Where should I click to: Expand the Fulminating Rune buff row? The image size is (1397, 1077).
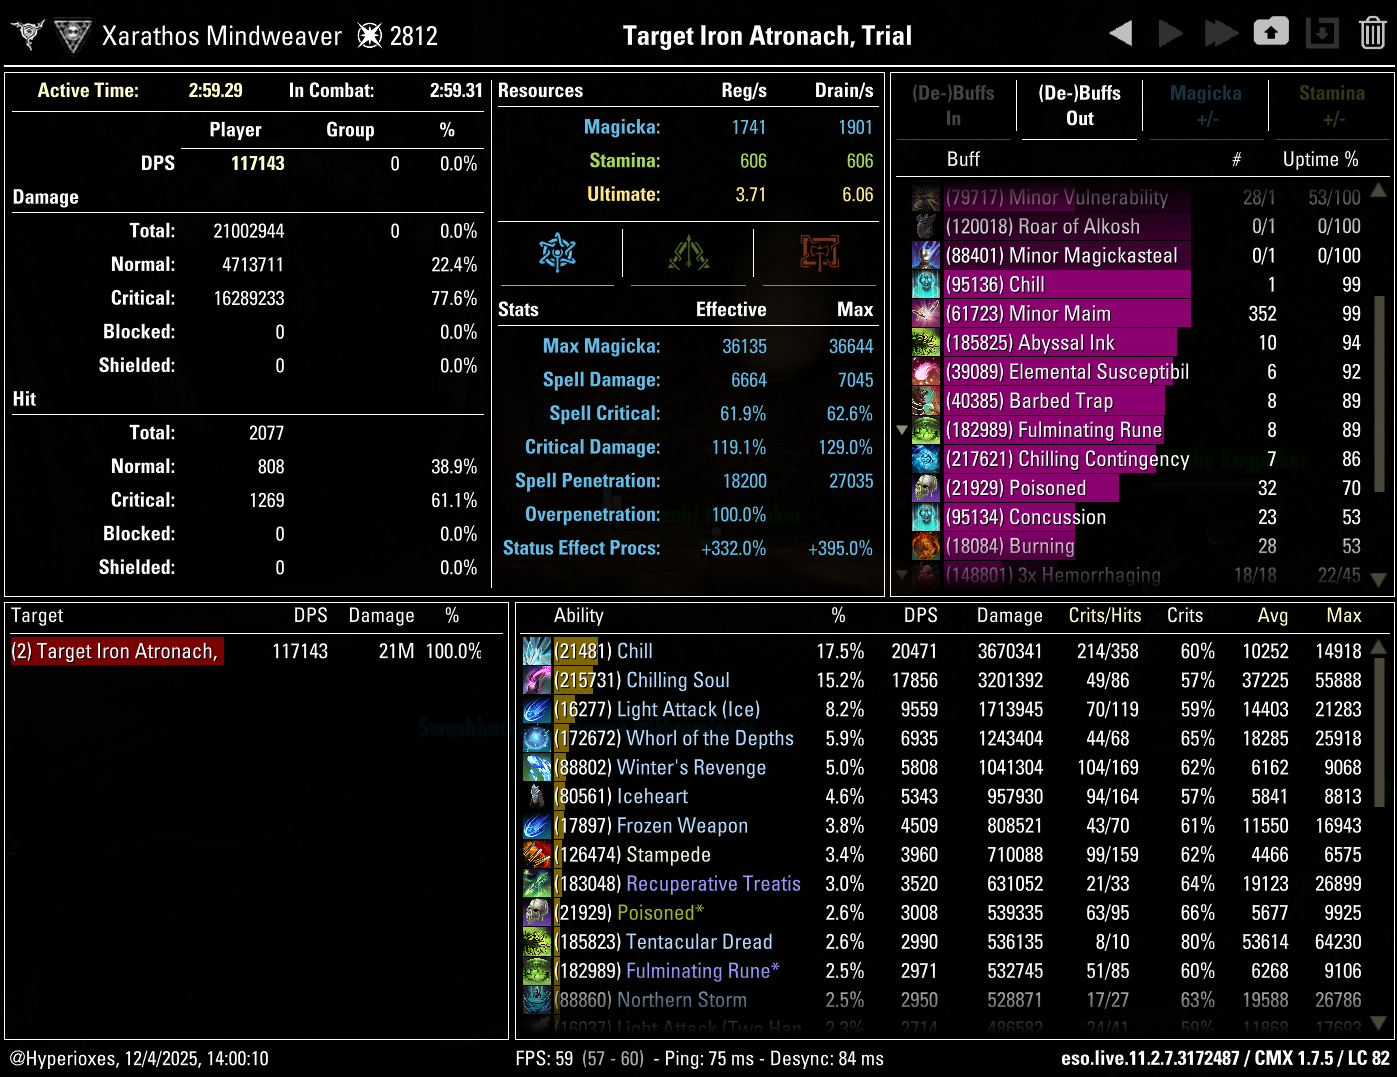tap(902, 430)
